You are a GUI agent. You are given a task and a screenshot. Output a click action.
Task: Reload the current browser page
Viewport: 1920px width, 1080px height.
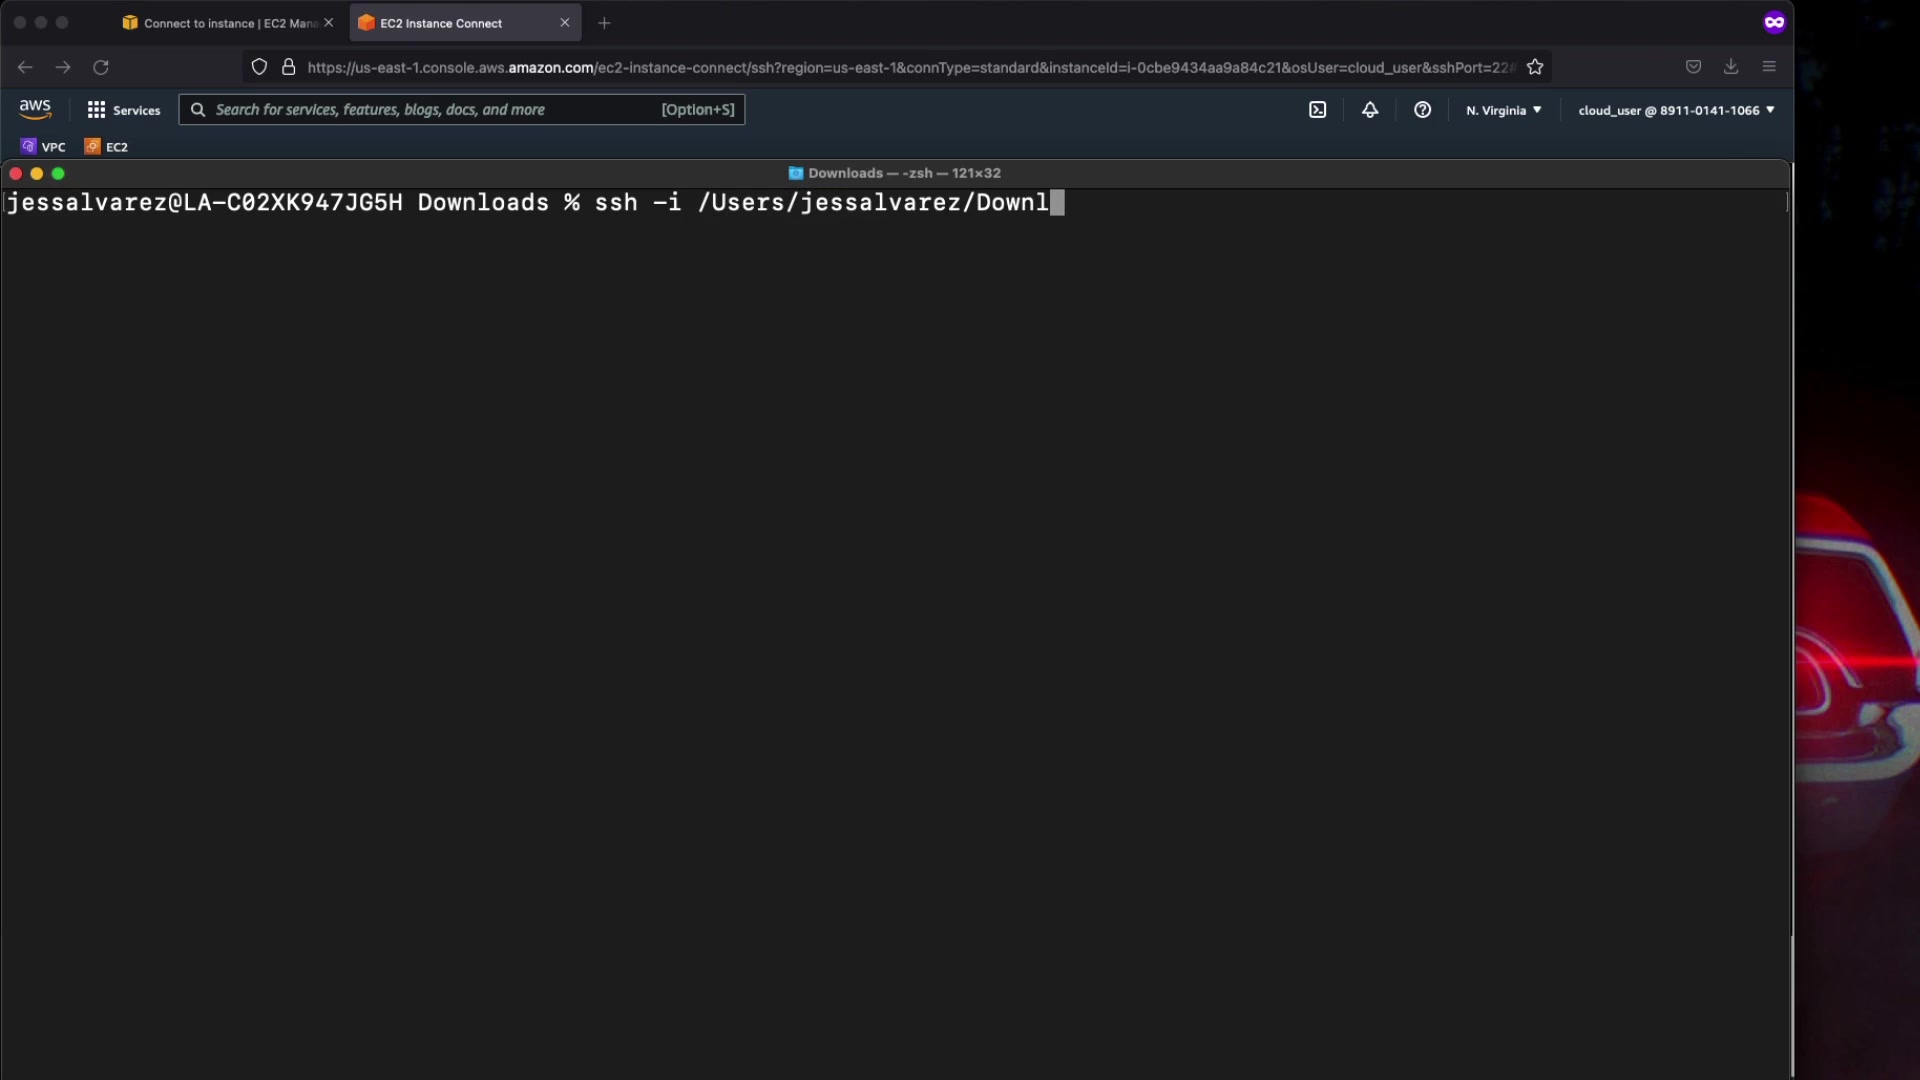point(101,67)
